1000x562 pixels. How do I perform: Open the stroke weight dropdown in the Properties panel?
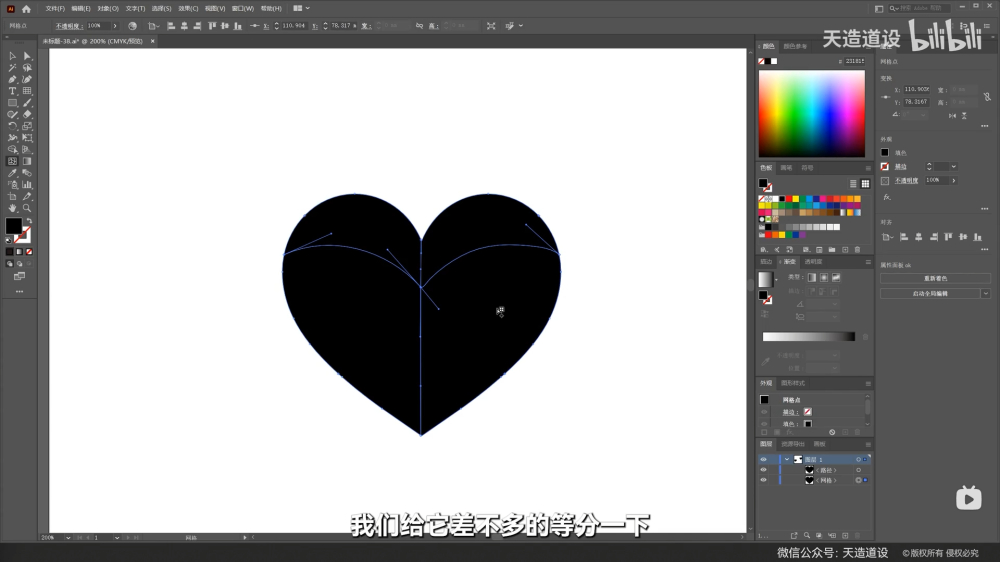pyautogui.click(x=953, y=166)
